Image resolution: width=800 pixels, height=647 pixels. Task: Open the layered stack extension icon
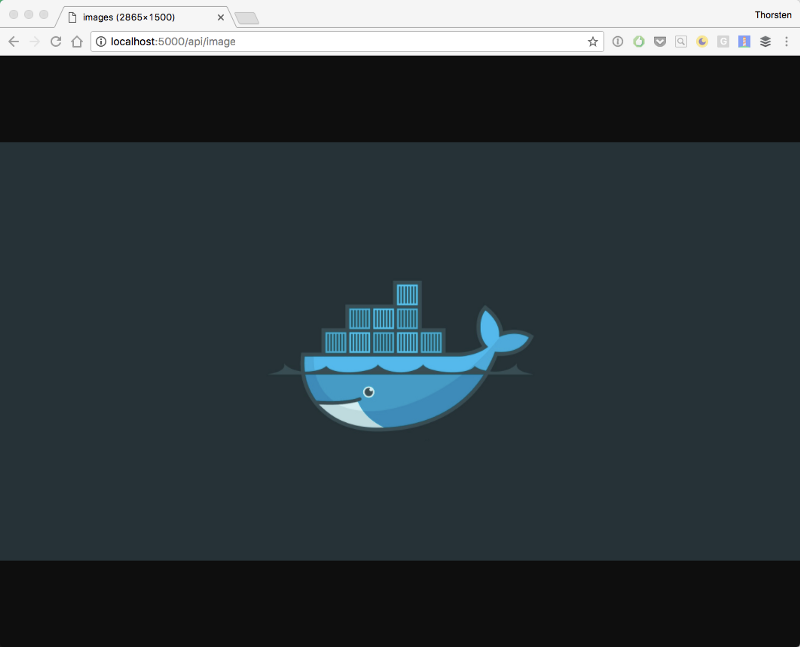[765, 41]
